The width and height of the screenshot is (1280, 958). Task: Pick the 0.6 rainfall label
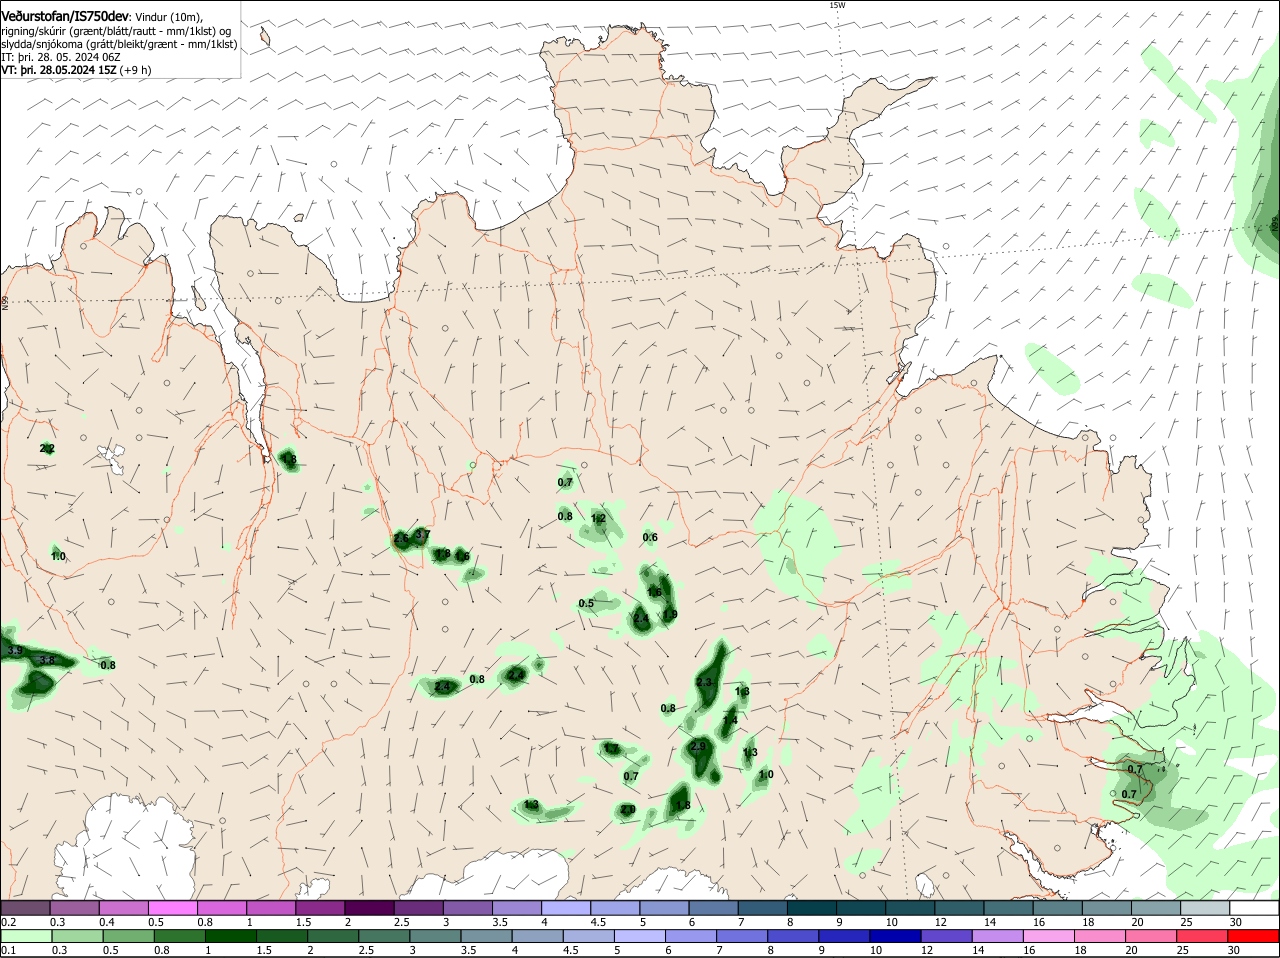(x=650, y=537)
